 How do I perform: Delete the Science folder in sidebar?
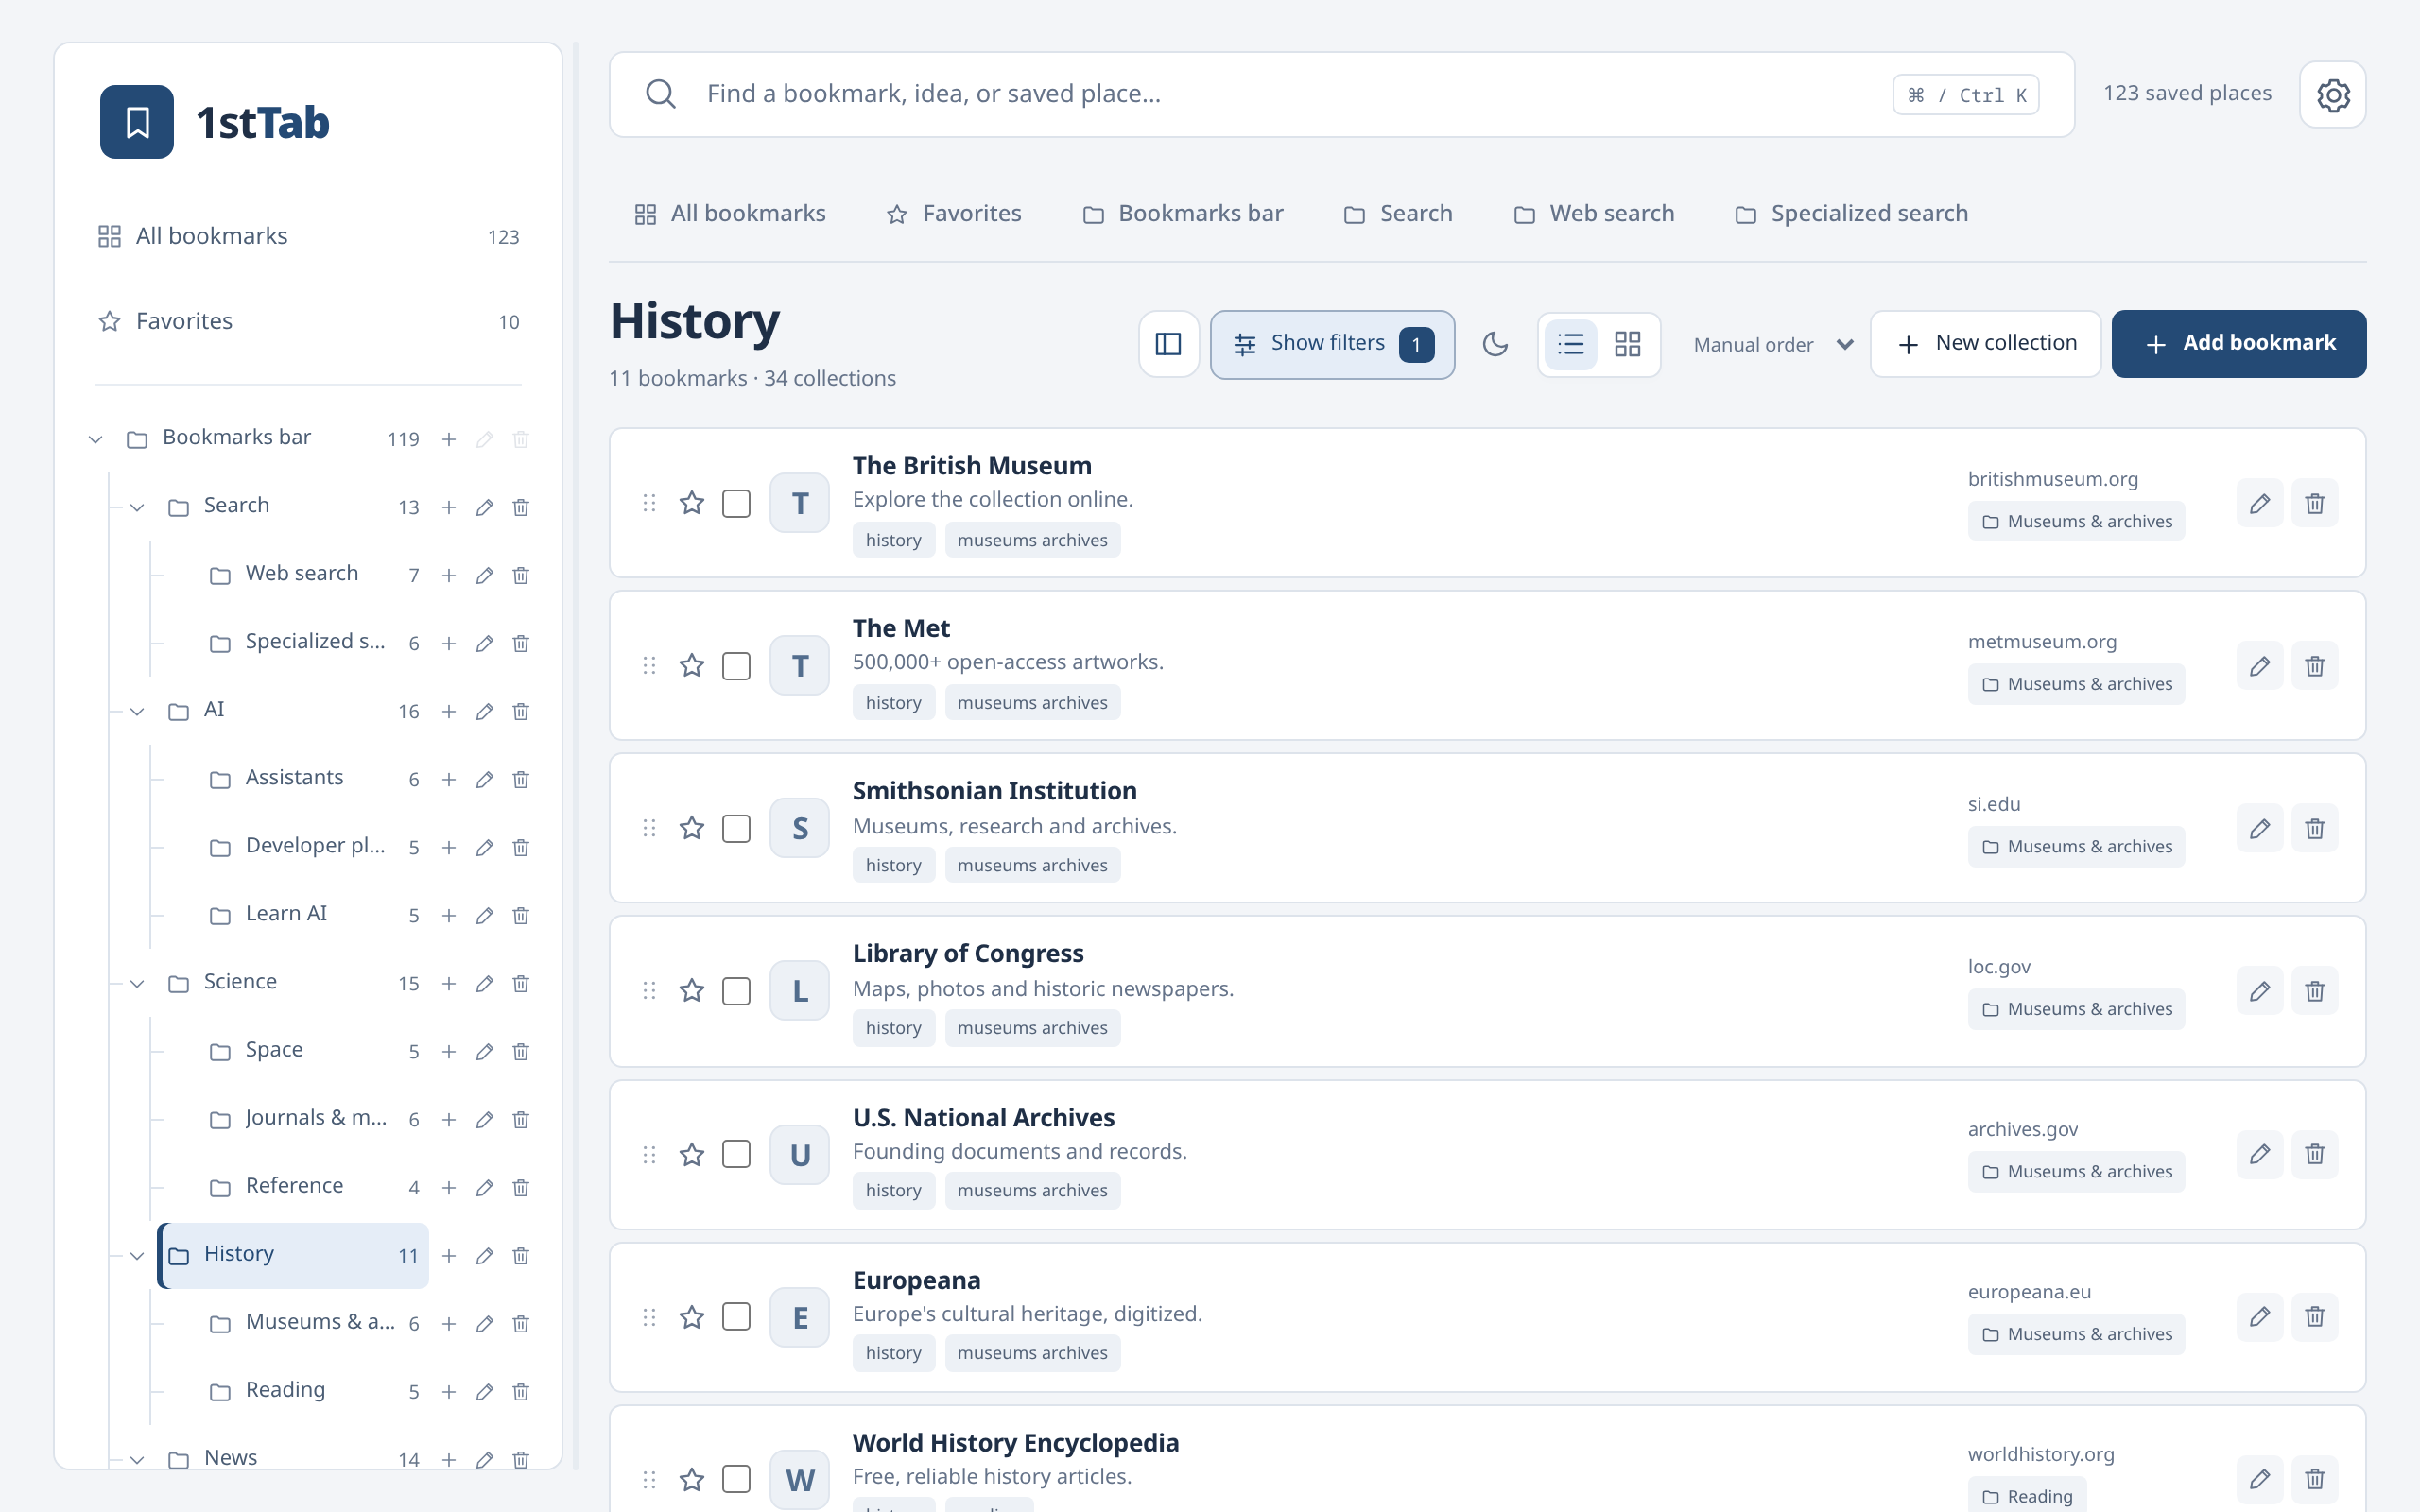click(521, 983)
